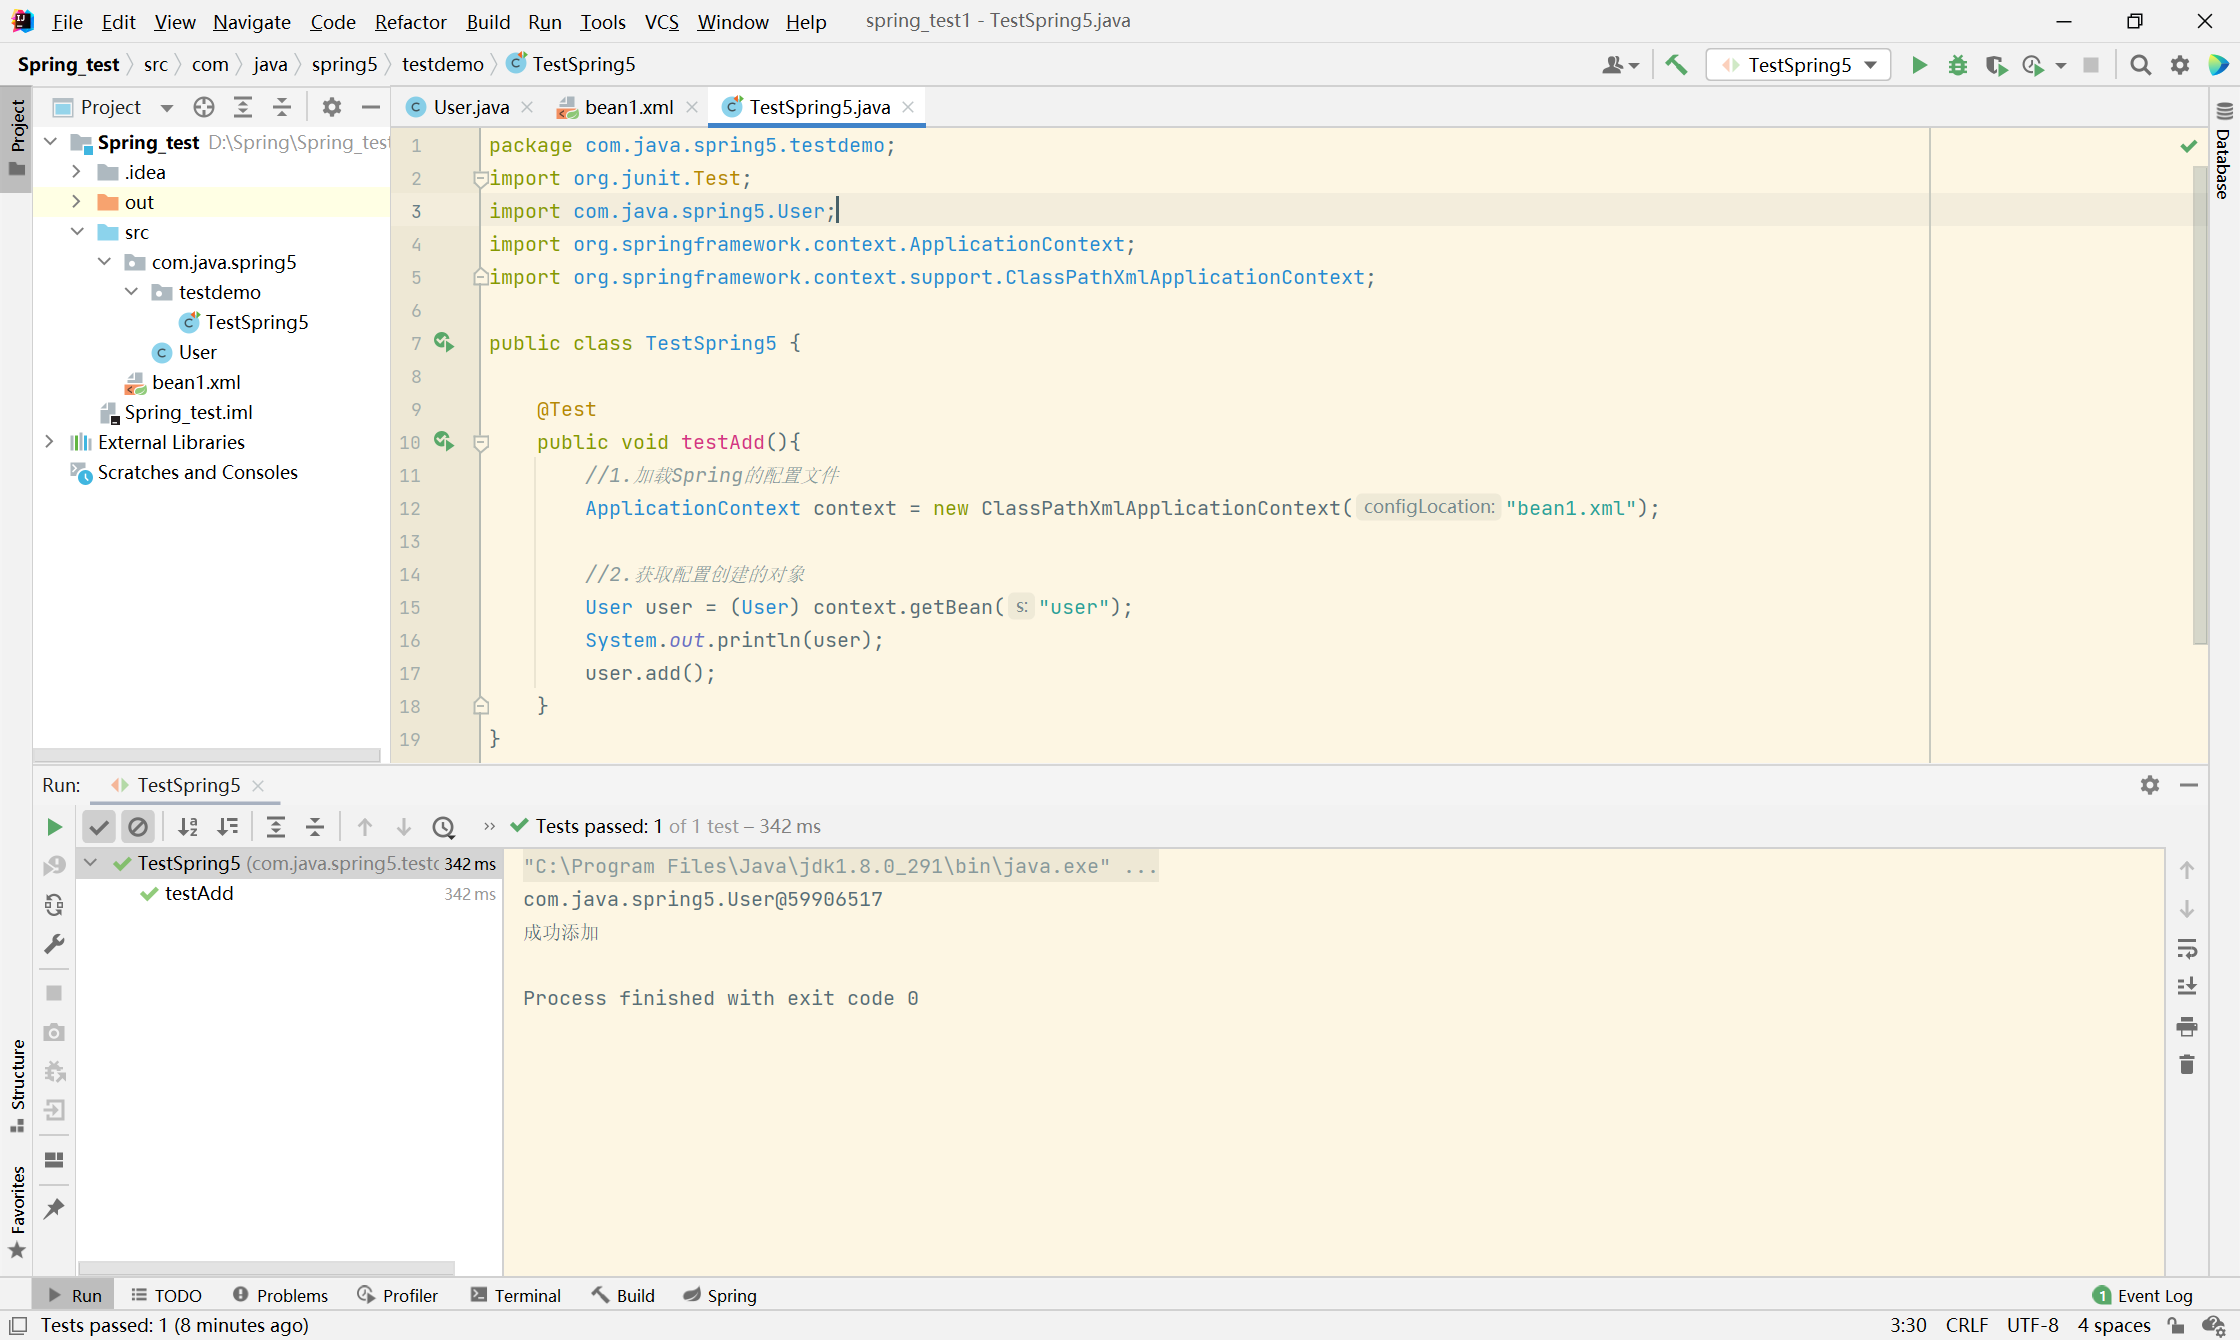Rerun tests with the green play icon

[54, 827]
